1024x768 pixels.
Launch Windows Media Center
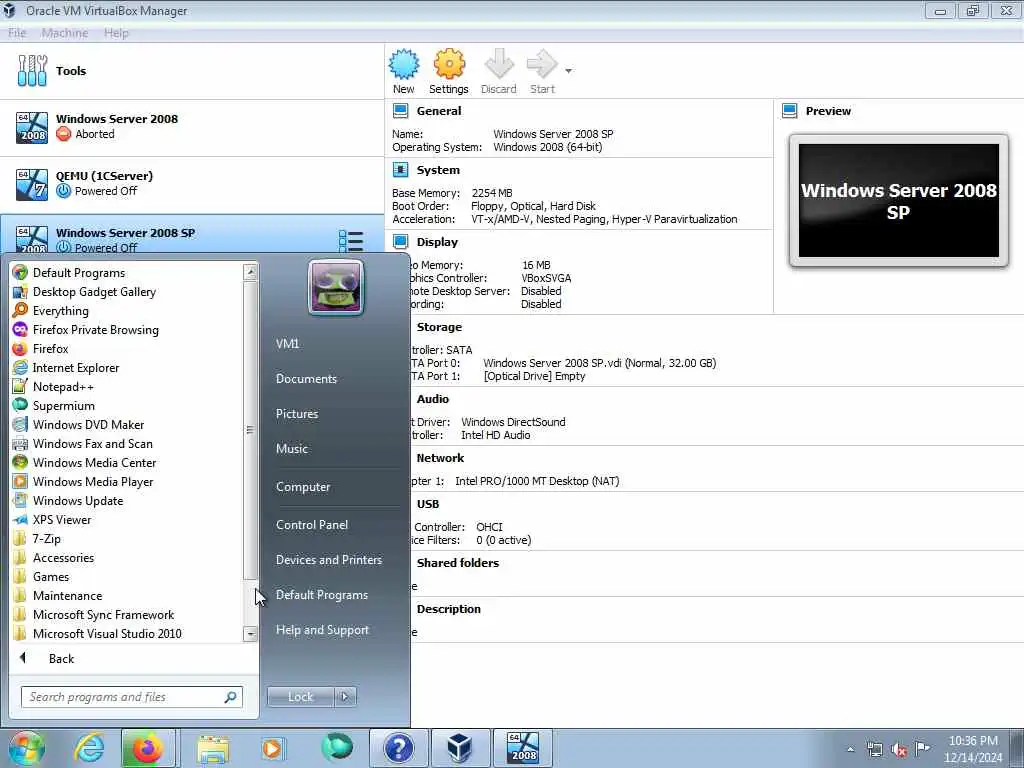(127, 462)
